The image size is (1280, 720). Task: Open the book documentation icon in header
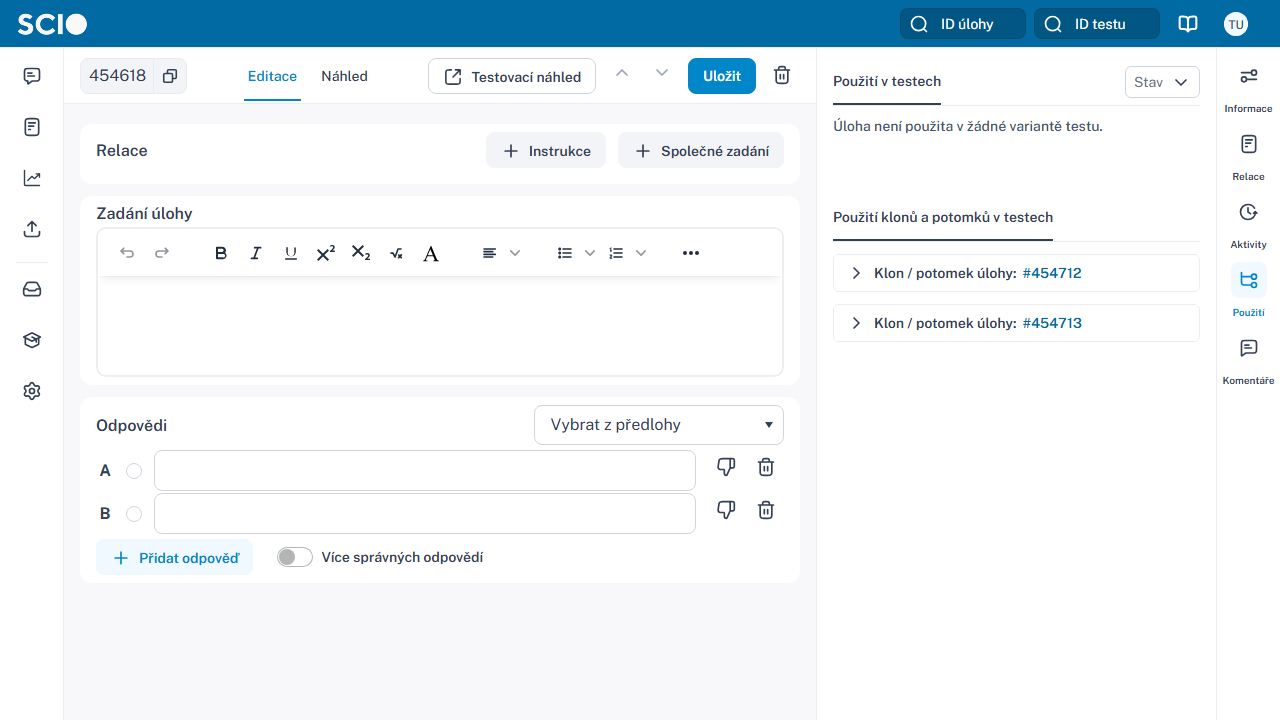tap(1188, 24)
